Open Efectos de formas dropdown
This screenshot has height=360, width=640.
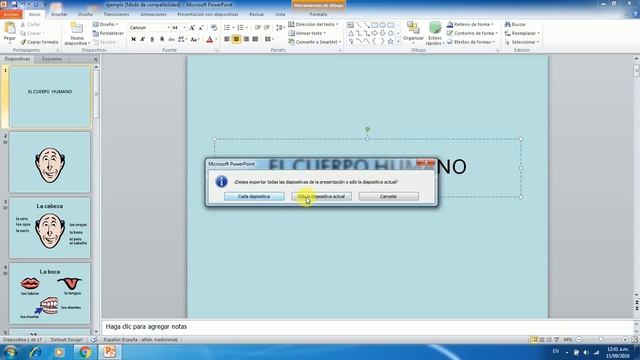click(471, 42)
